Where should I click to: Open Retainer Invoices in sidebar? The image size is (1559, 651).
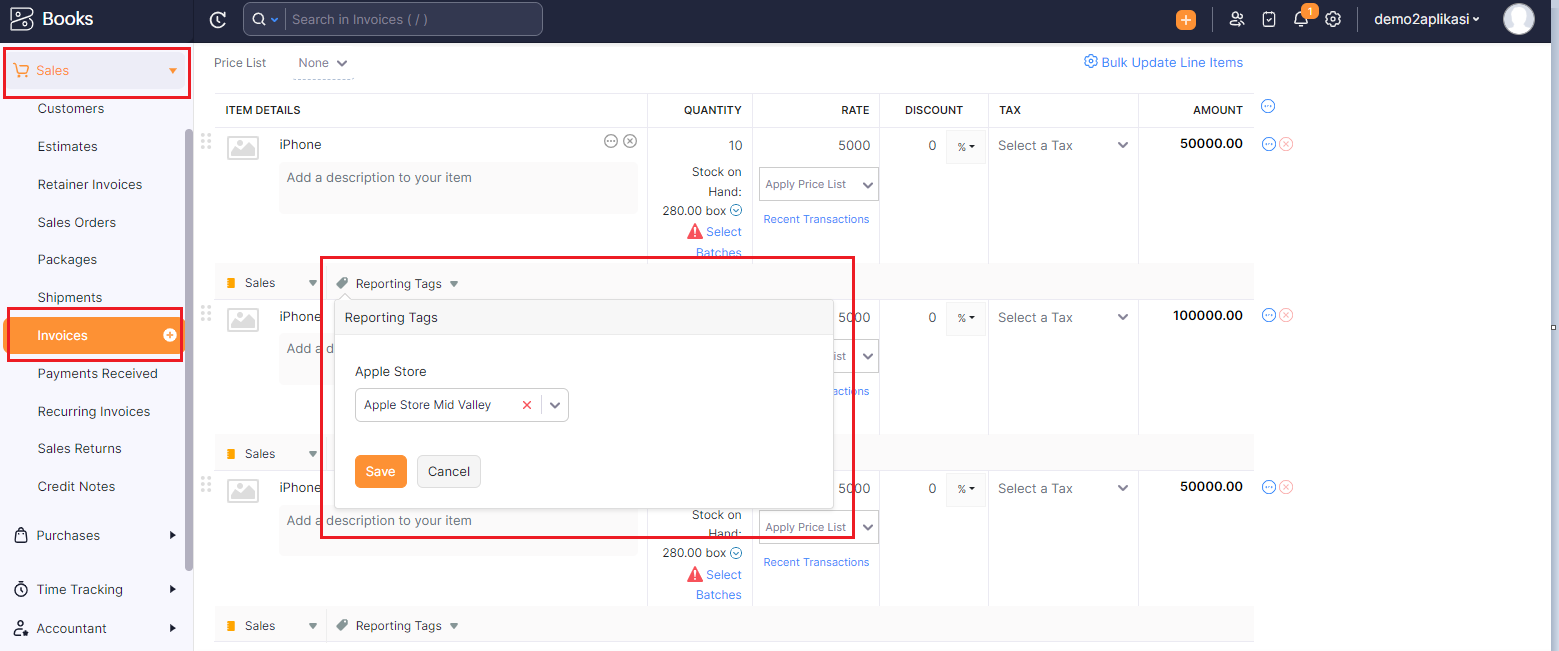[90, 185]
